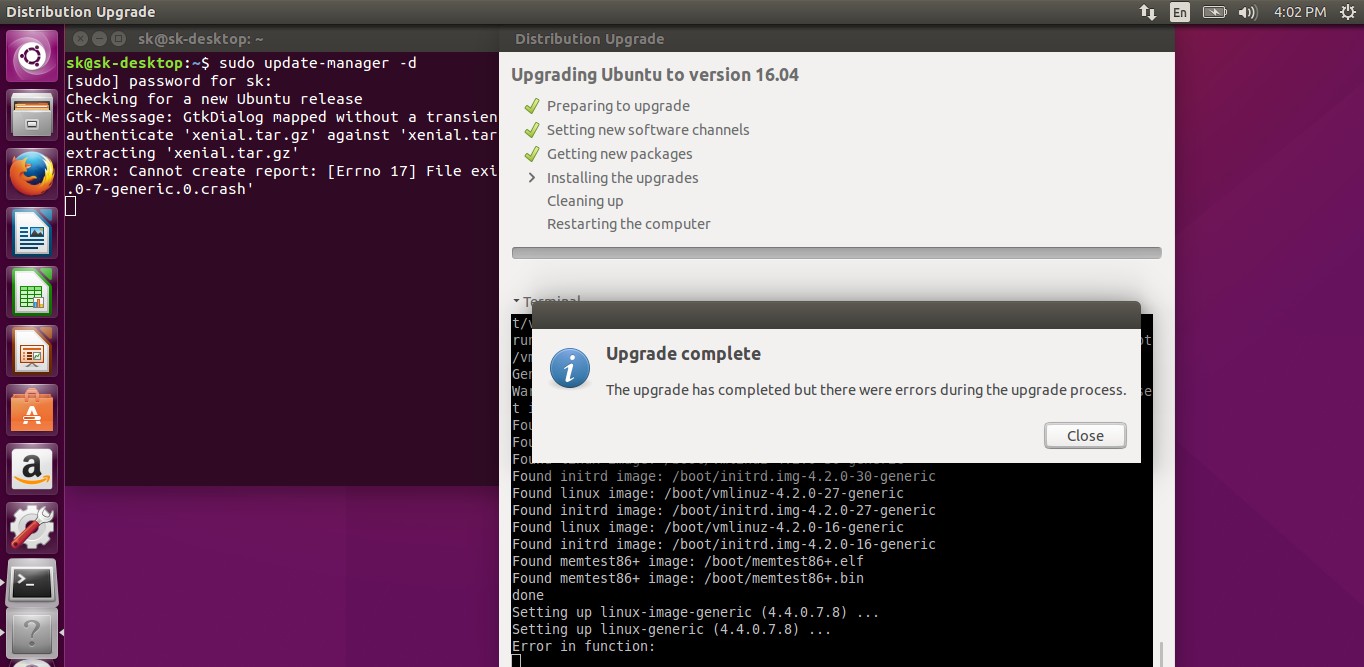Click the 'Upgrade complete' dialog heading
The image size is (1364, 667).
pos(683,354)
